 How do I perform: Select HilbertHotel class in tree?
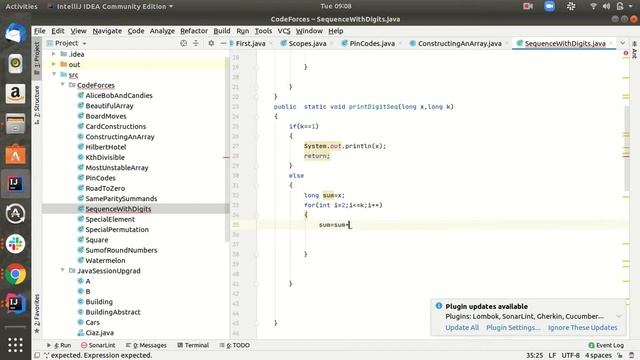click(x=106, y=147)
